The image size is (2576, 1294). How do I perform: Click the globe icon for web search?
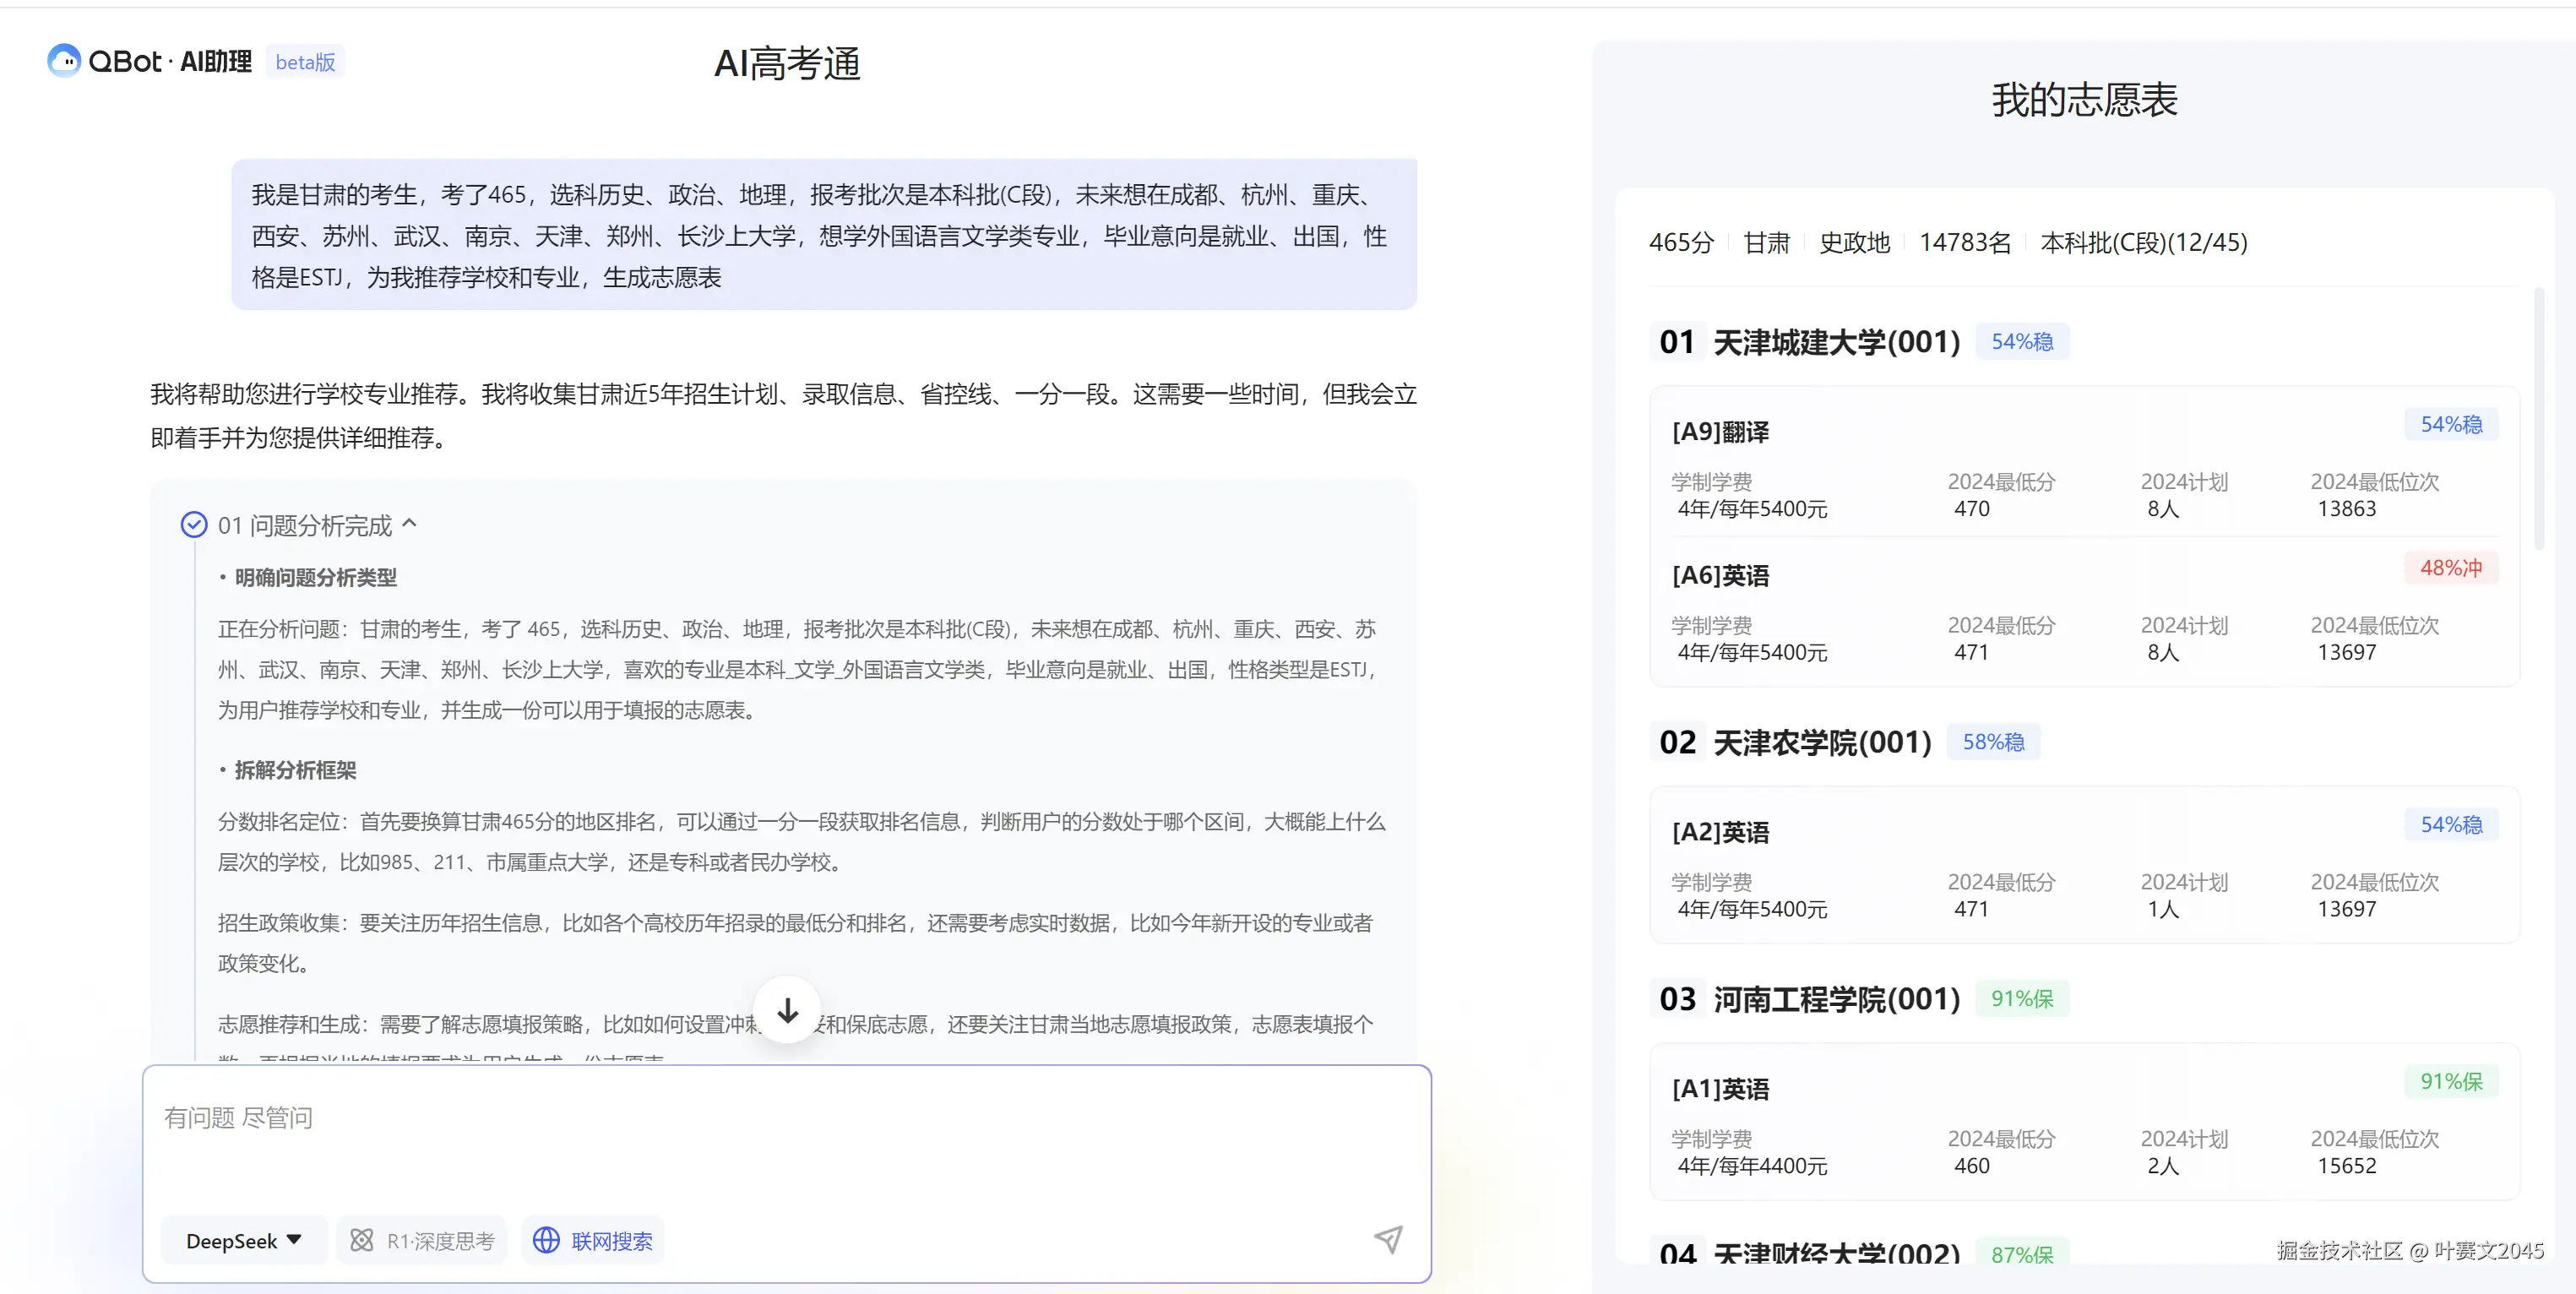click(546, 1240)
